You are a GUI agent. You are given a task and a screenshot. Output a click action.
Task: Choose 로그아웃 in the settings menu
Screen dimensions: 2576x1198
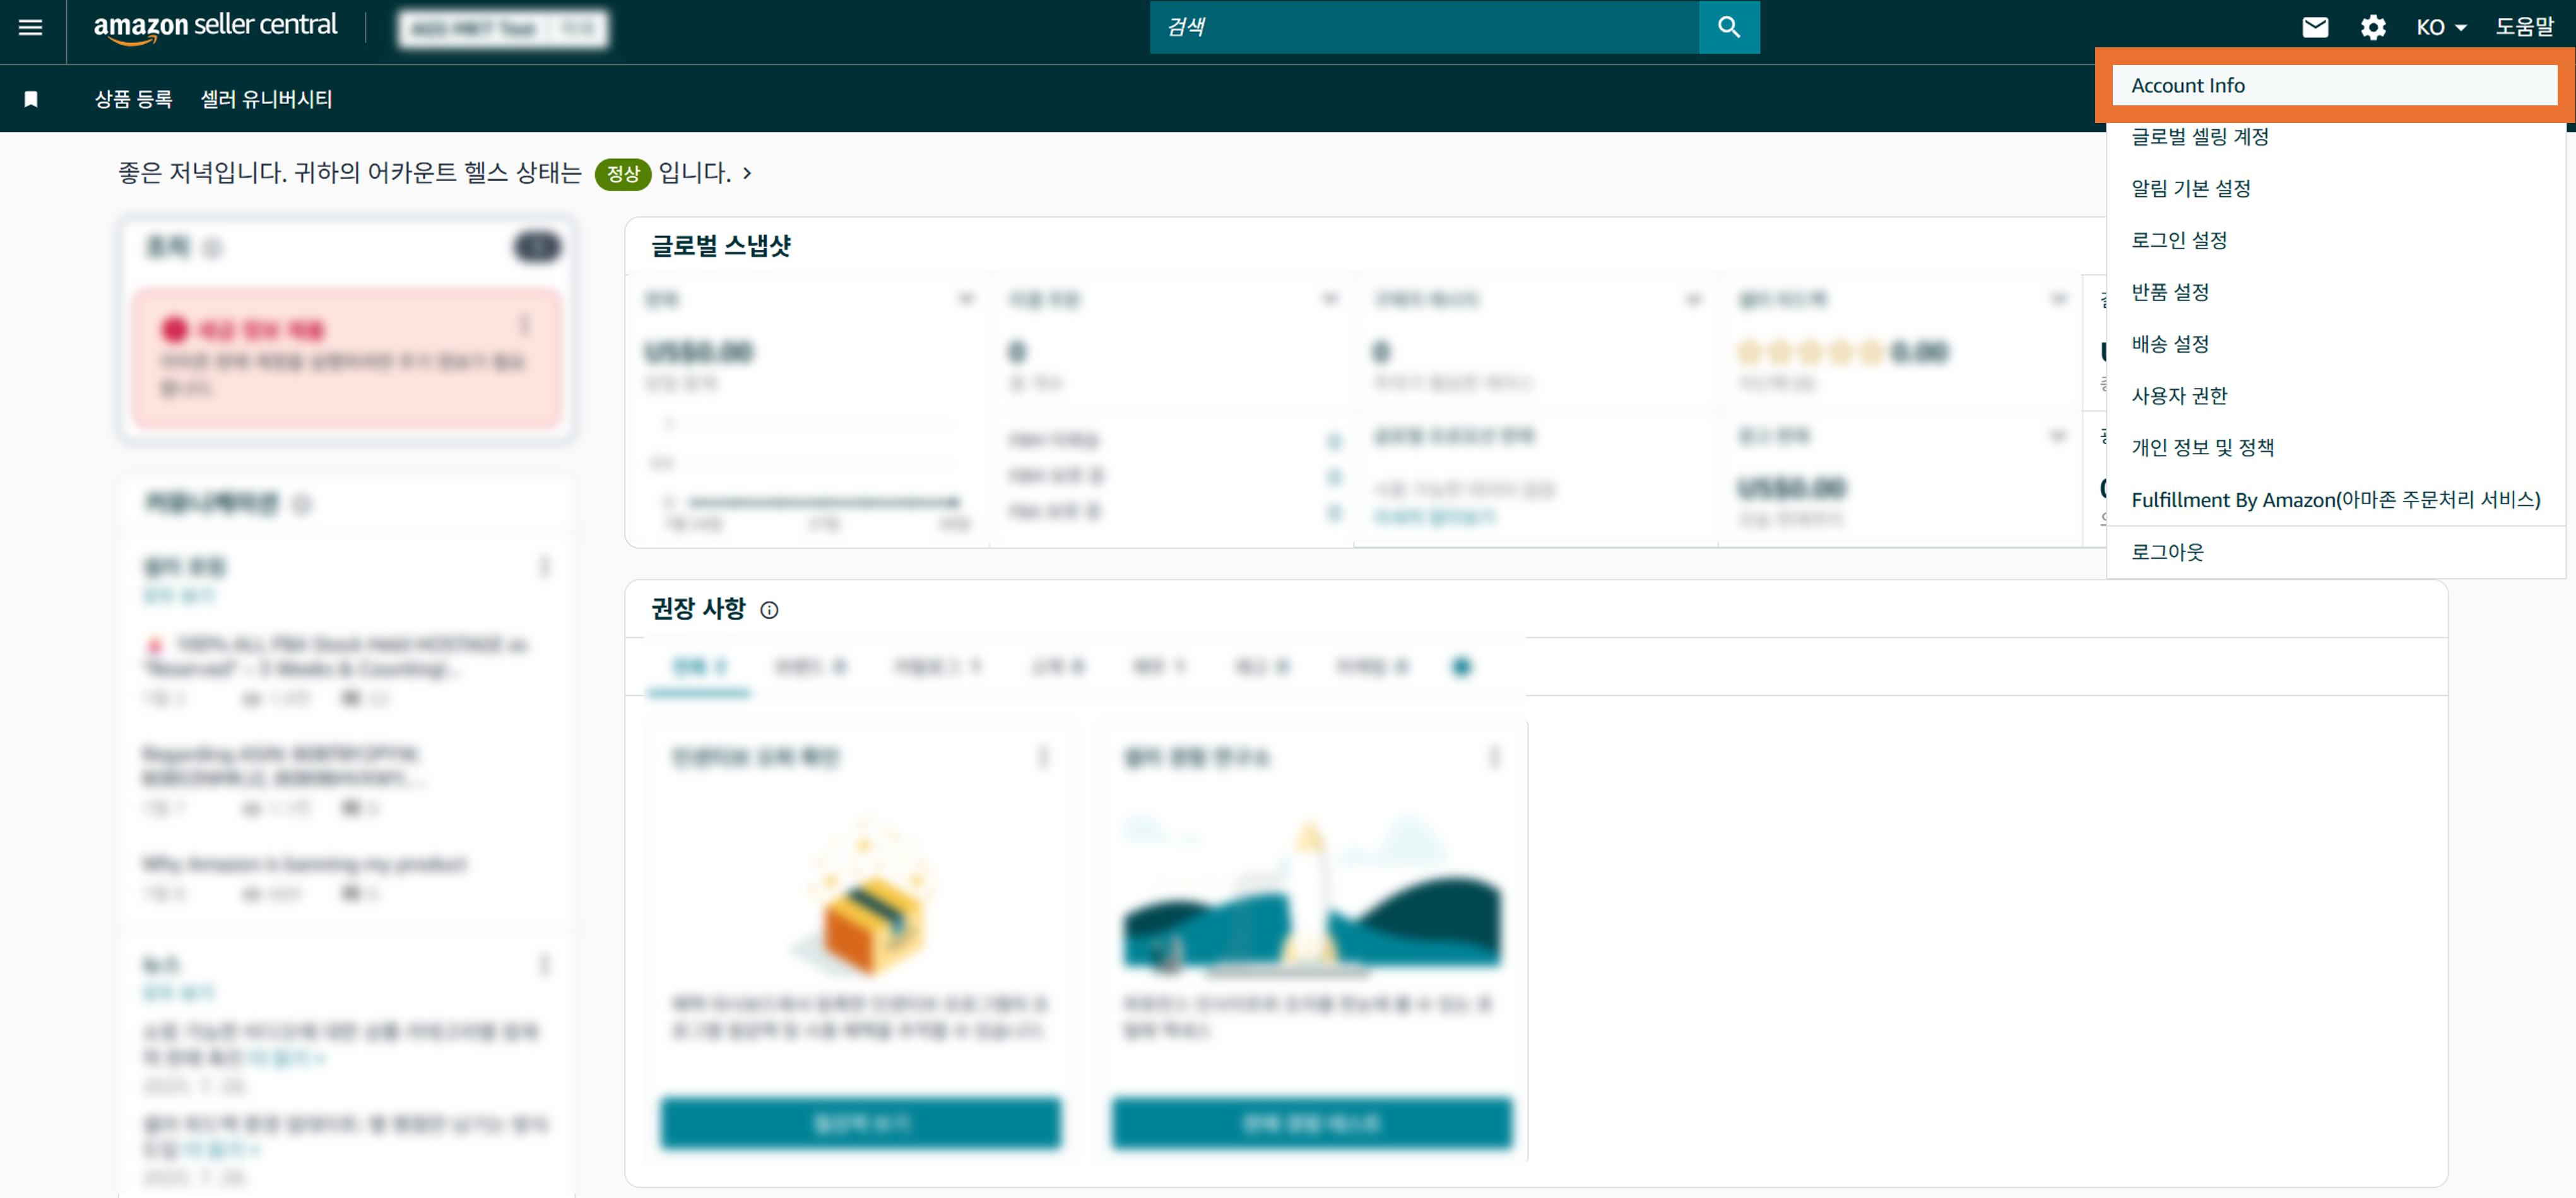point(2167,552)
